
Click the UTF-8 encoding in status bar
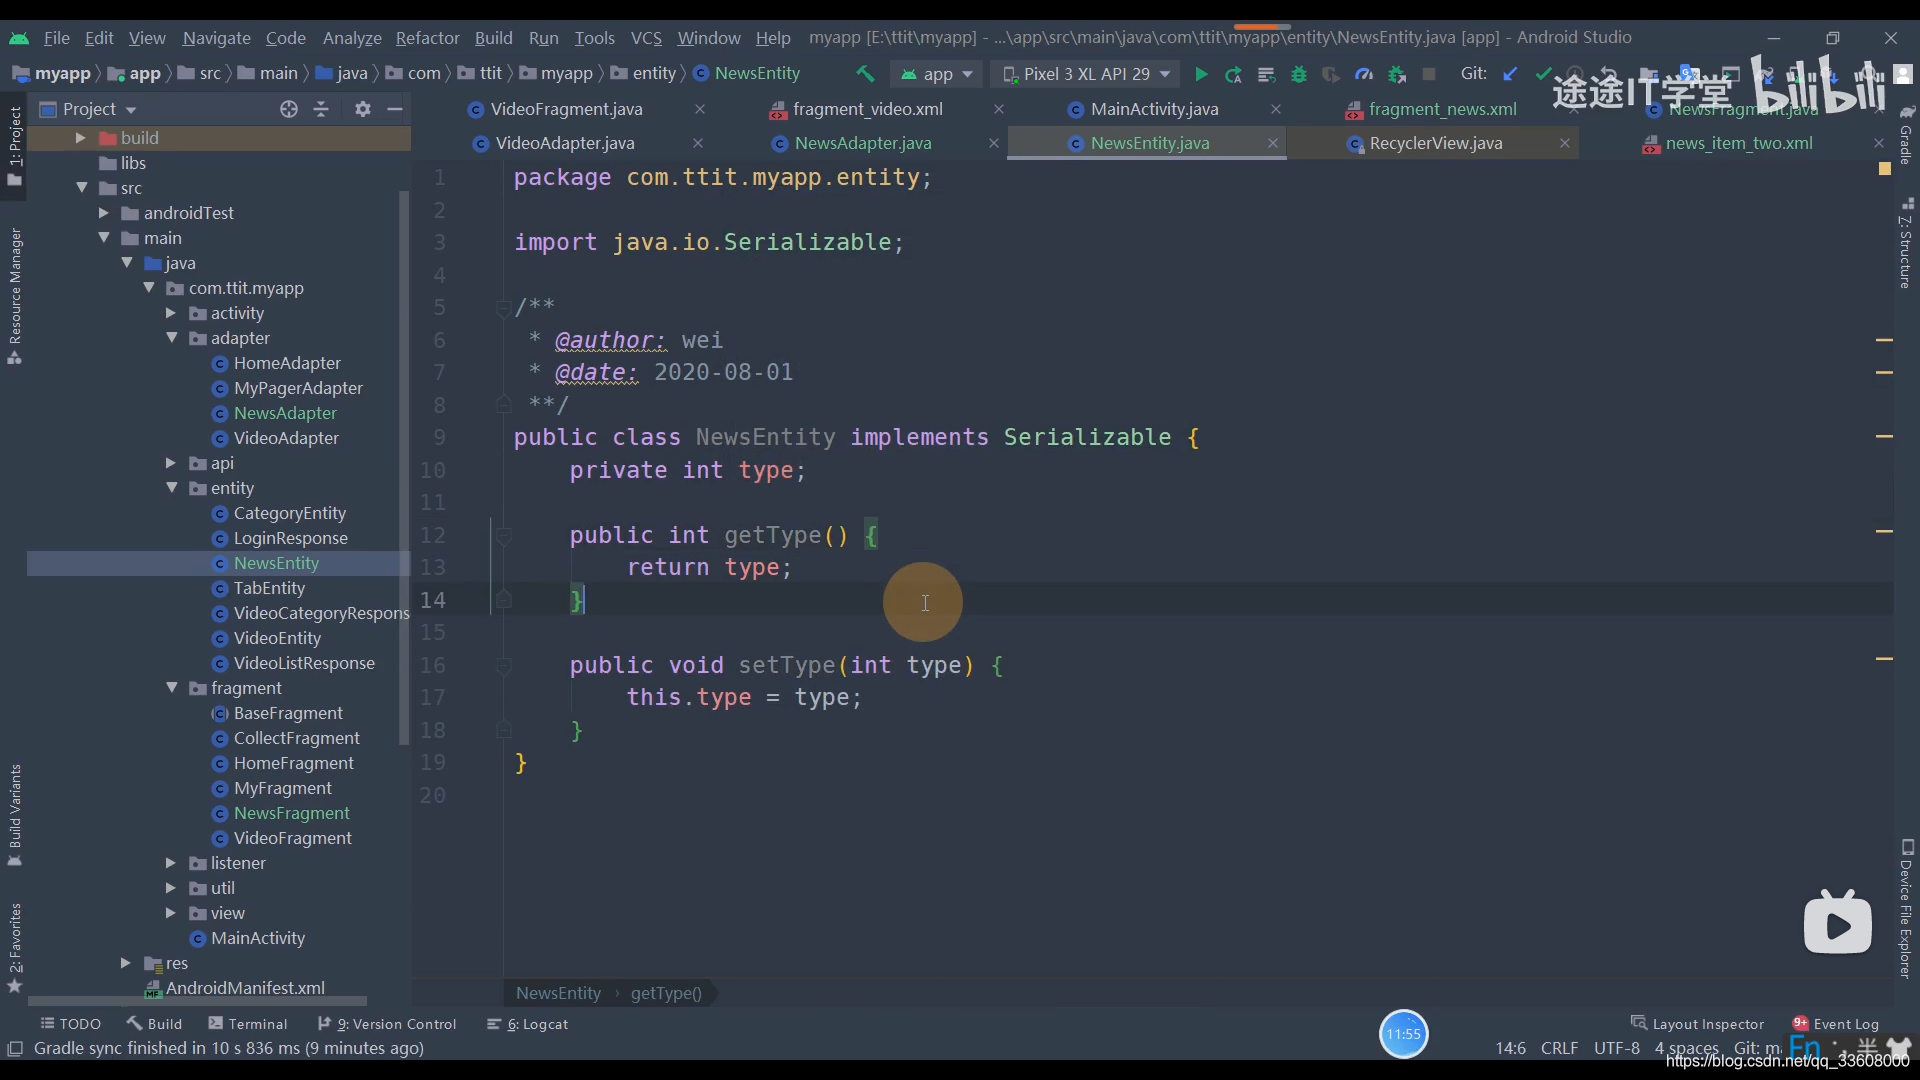1616,1048
